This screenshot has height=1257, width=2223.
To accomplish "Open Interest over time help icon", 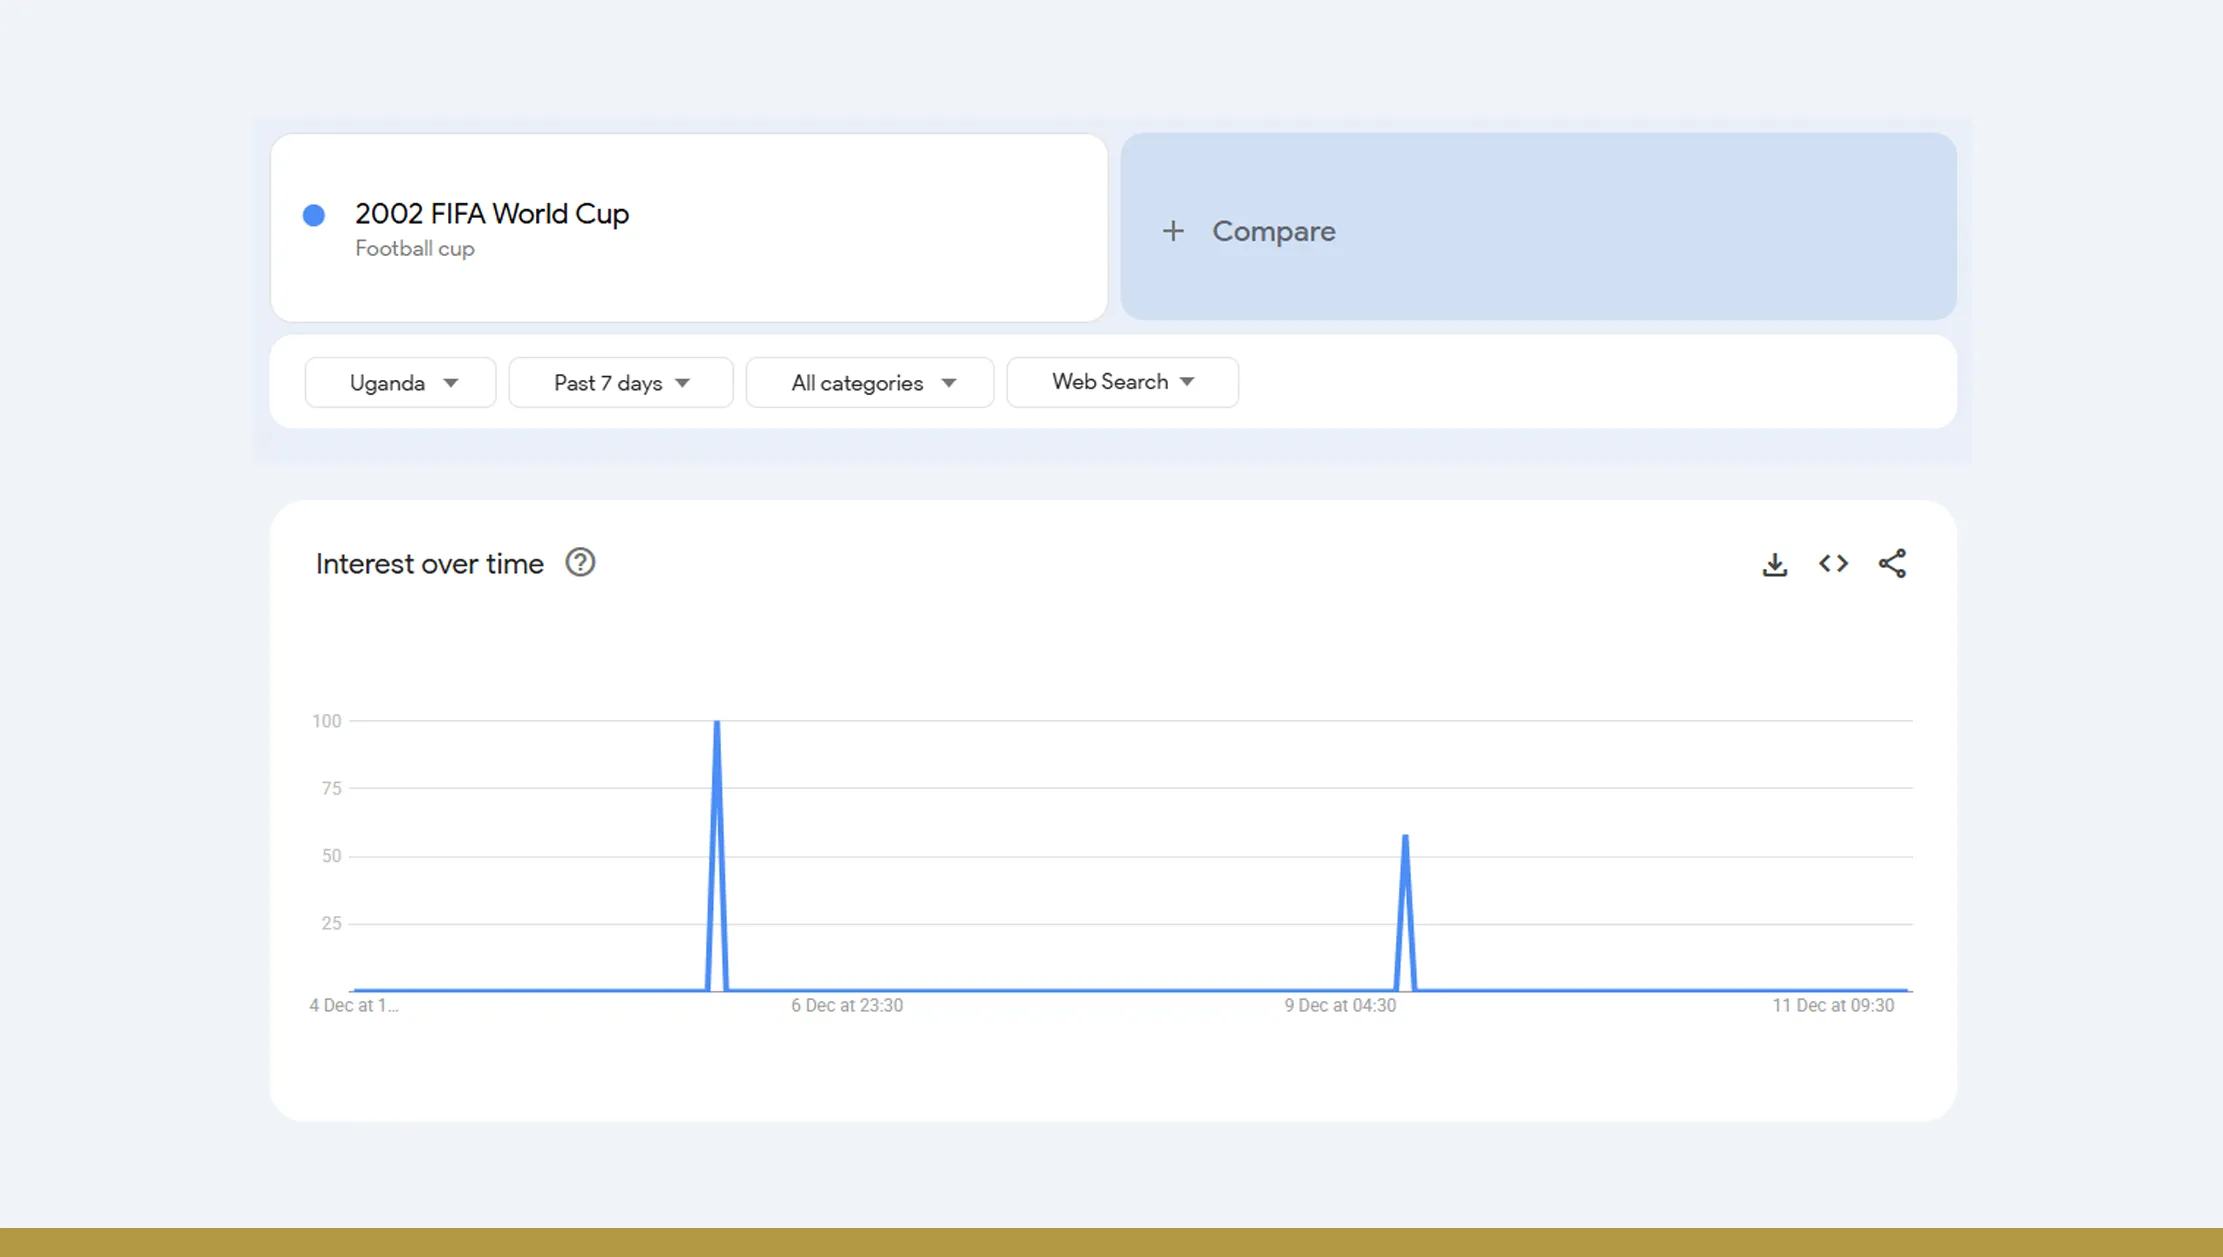I will click(x=580, y=563).
